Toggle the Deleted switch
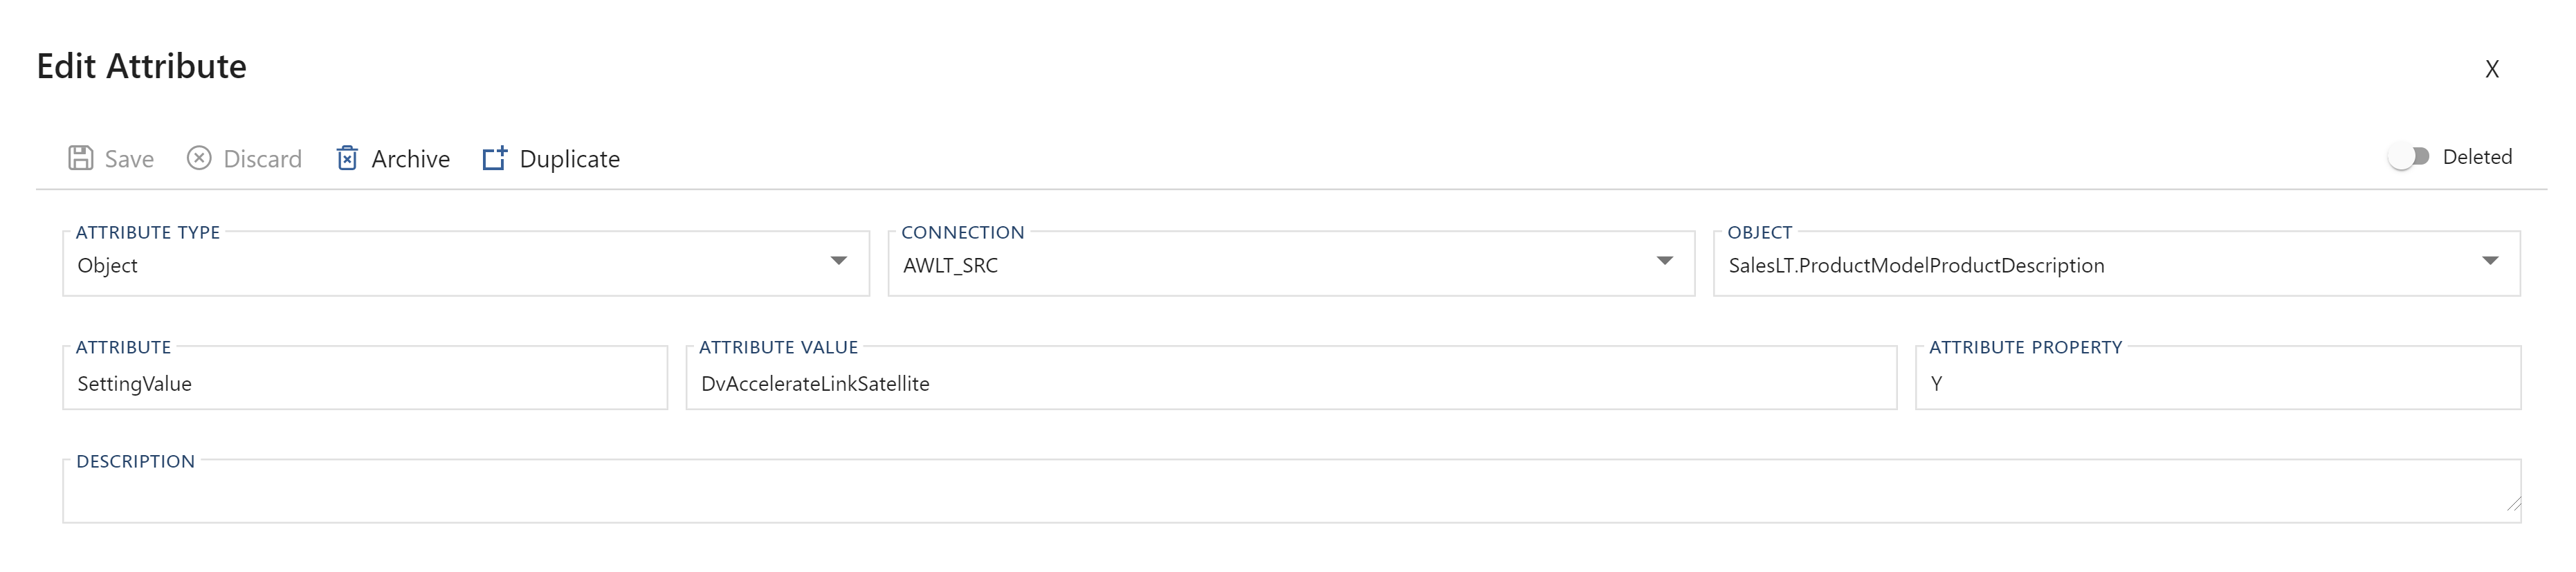 pos(2408,157)
